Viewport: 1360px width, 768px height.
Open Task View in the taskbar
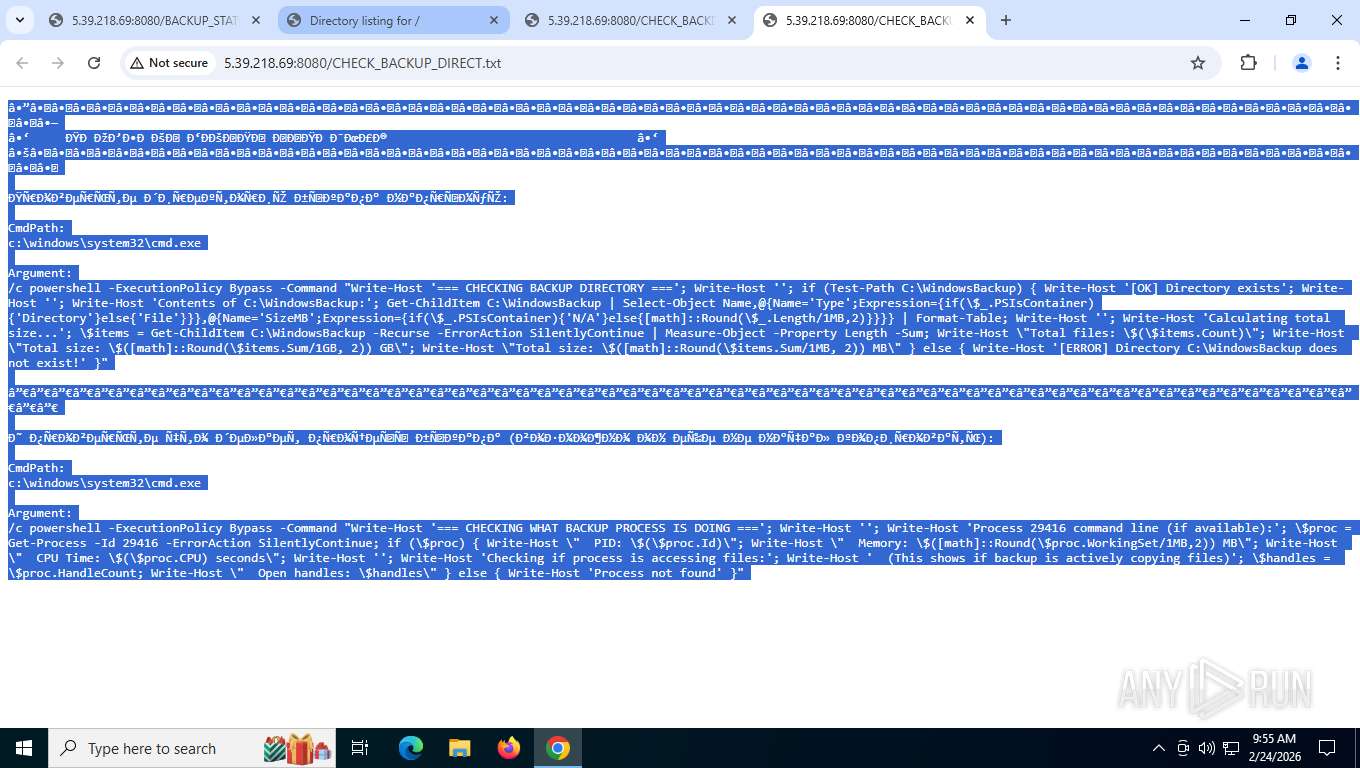[x=360, y=748]
